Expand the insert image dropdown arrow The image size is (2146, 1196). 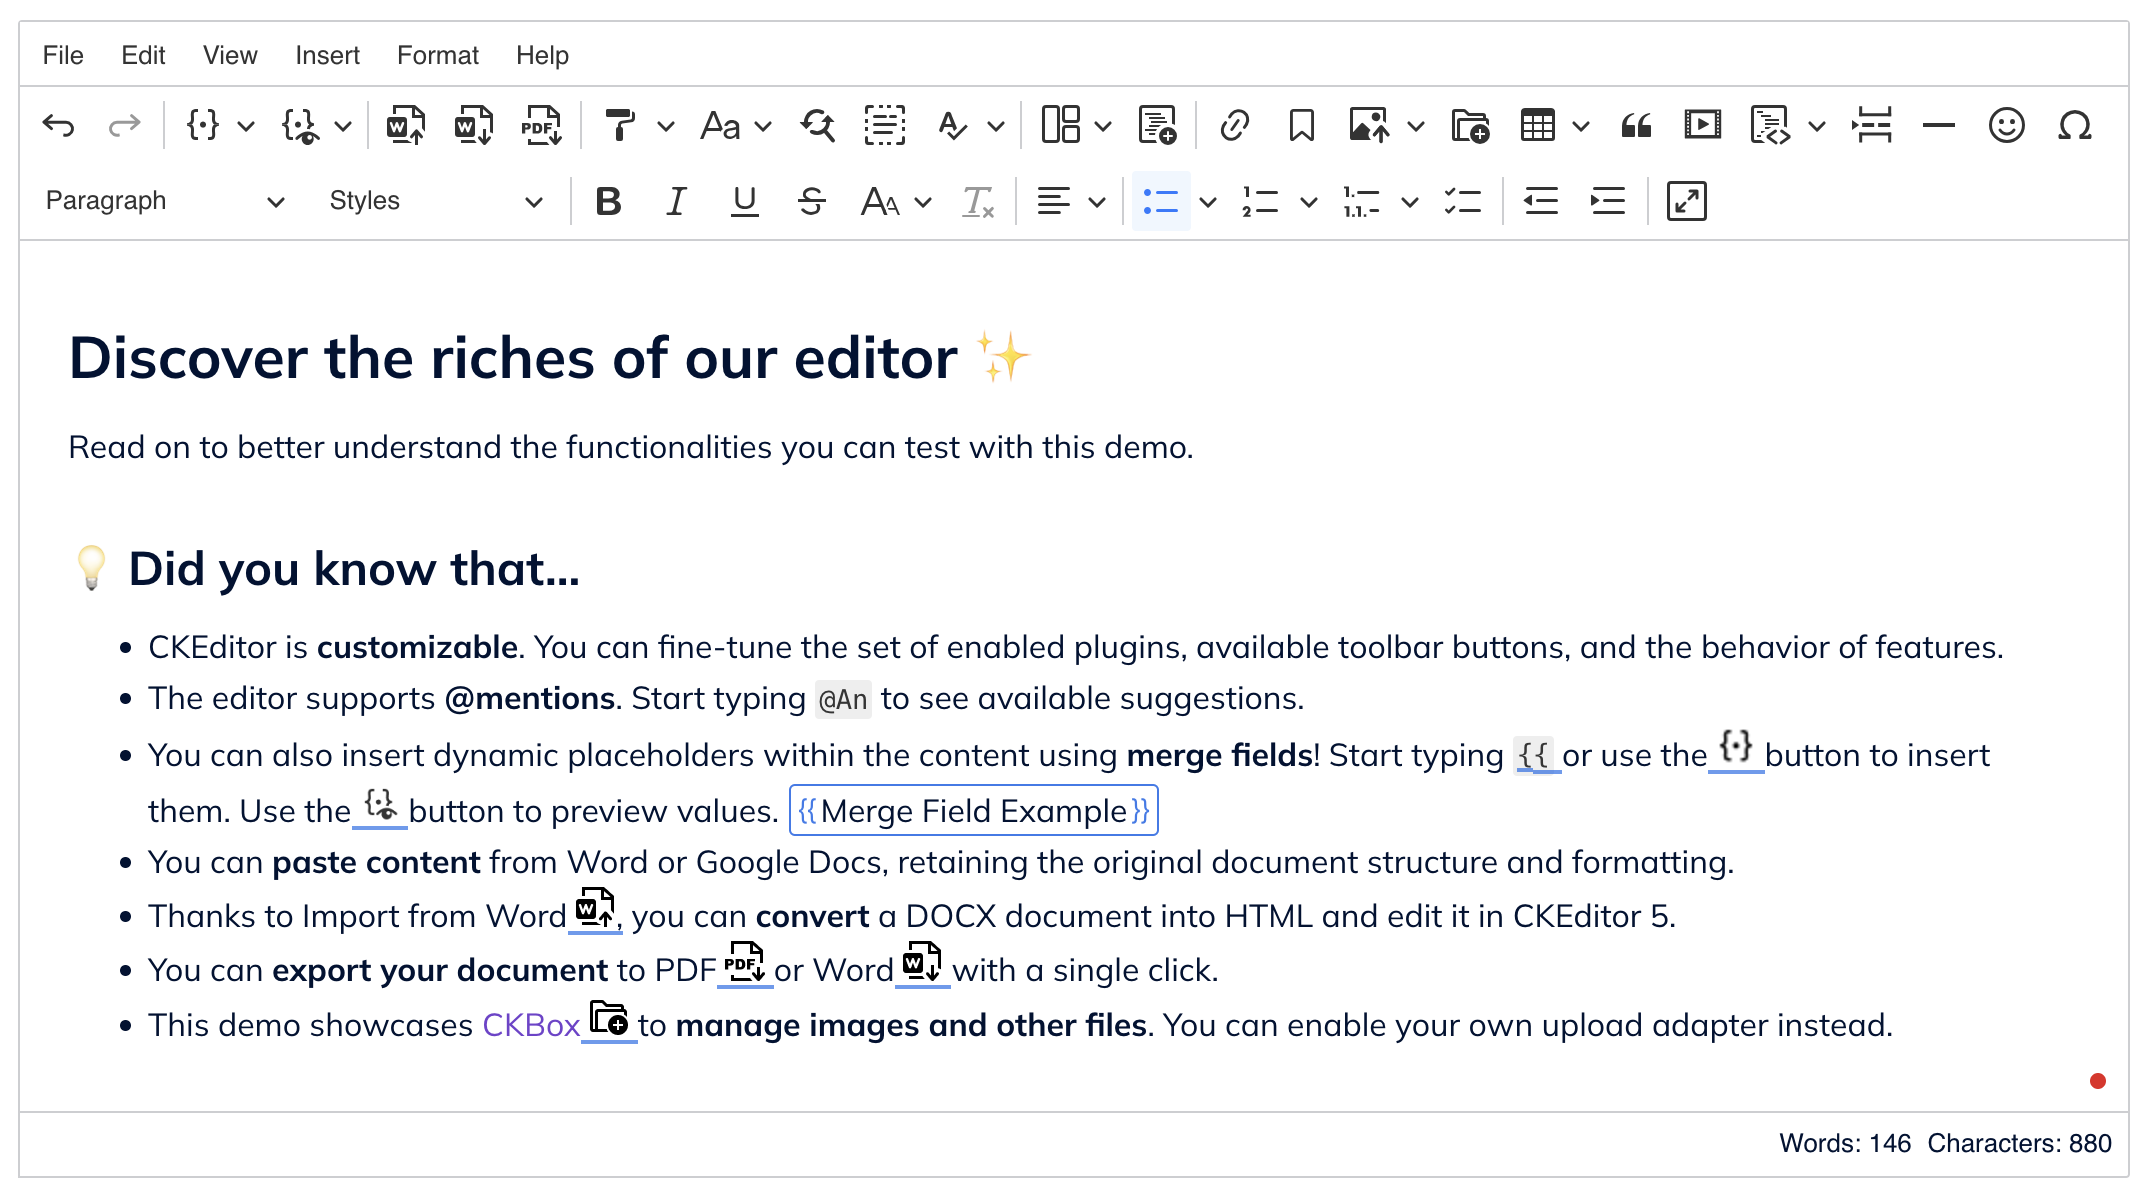point(1416,127)
